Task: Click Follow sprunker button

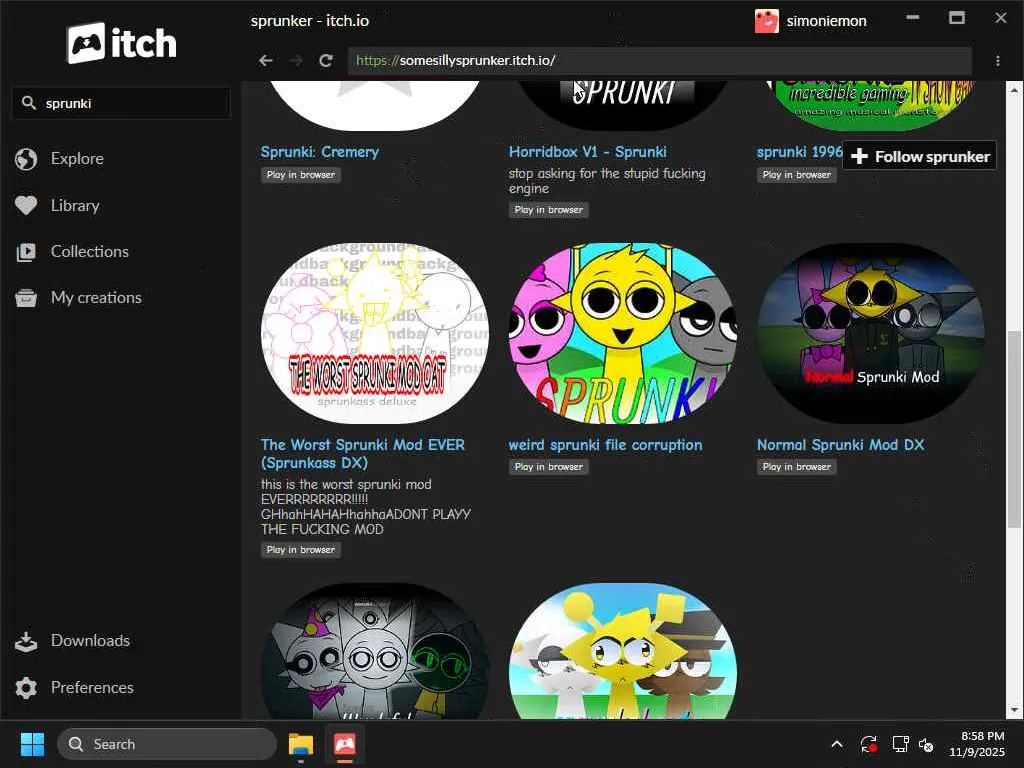Action: click(x=920, y=157)
